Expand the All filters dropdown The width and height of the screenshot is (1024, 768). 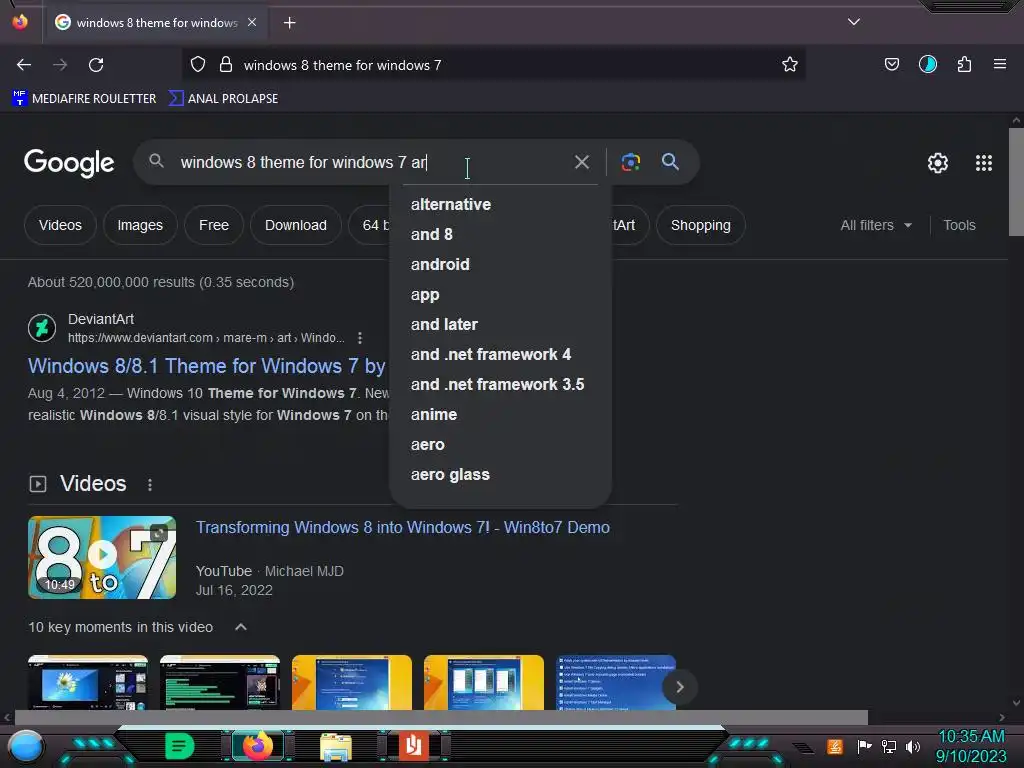pos(876,225)
